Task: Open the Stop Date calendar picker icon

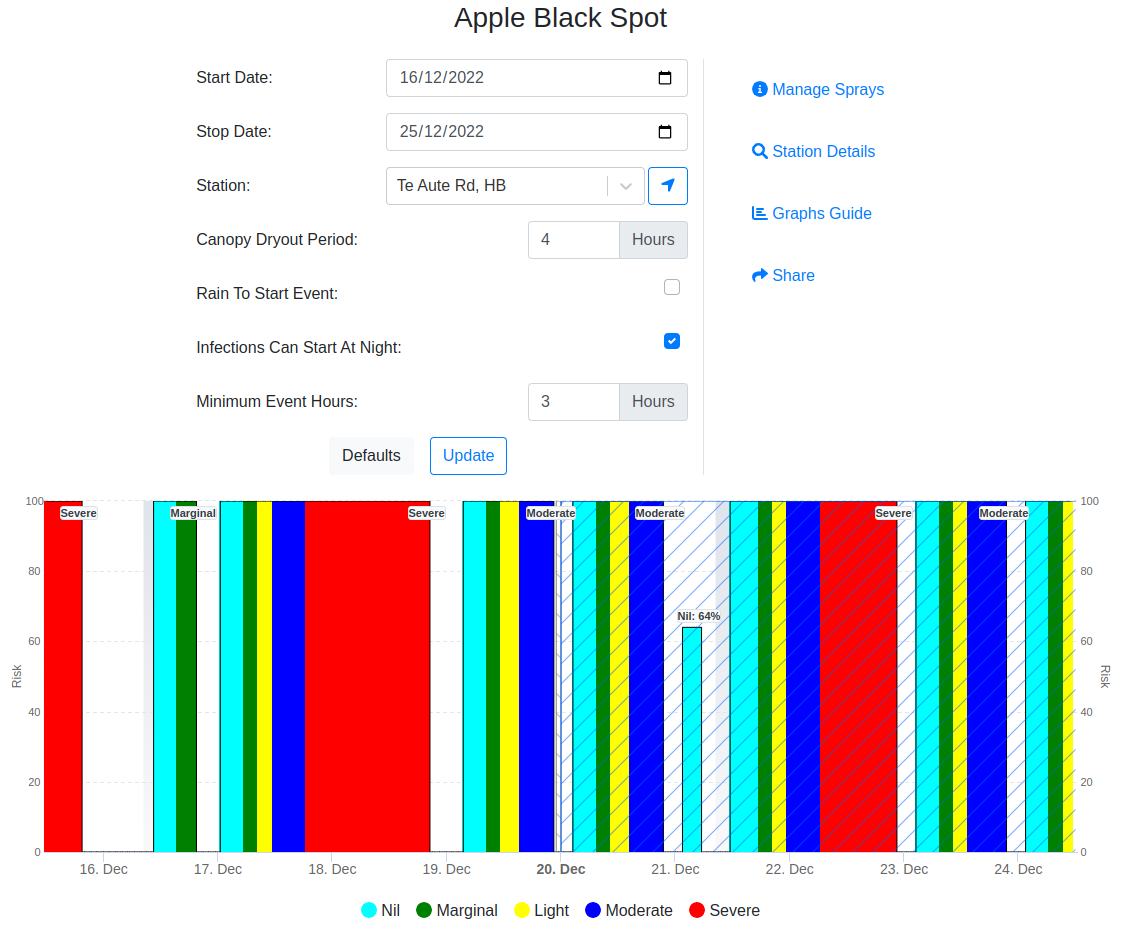Action: pos(665,132)
